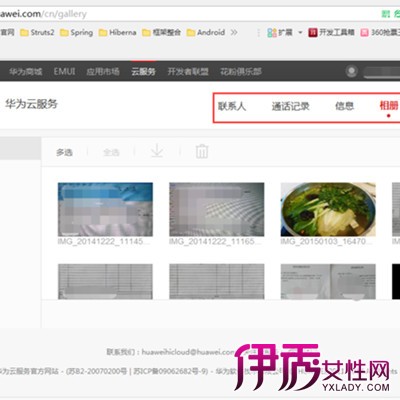Image resolution: width=400 pixels, height=400 pixels.
Task: Open the dropdown arrow next to 扩展
Action: [300, 32]
